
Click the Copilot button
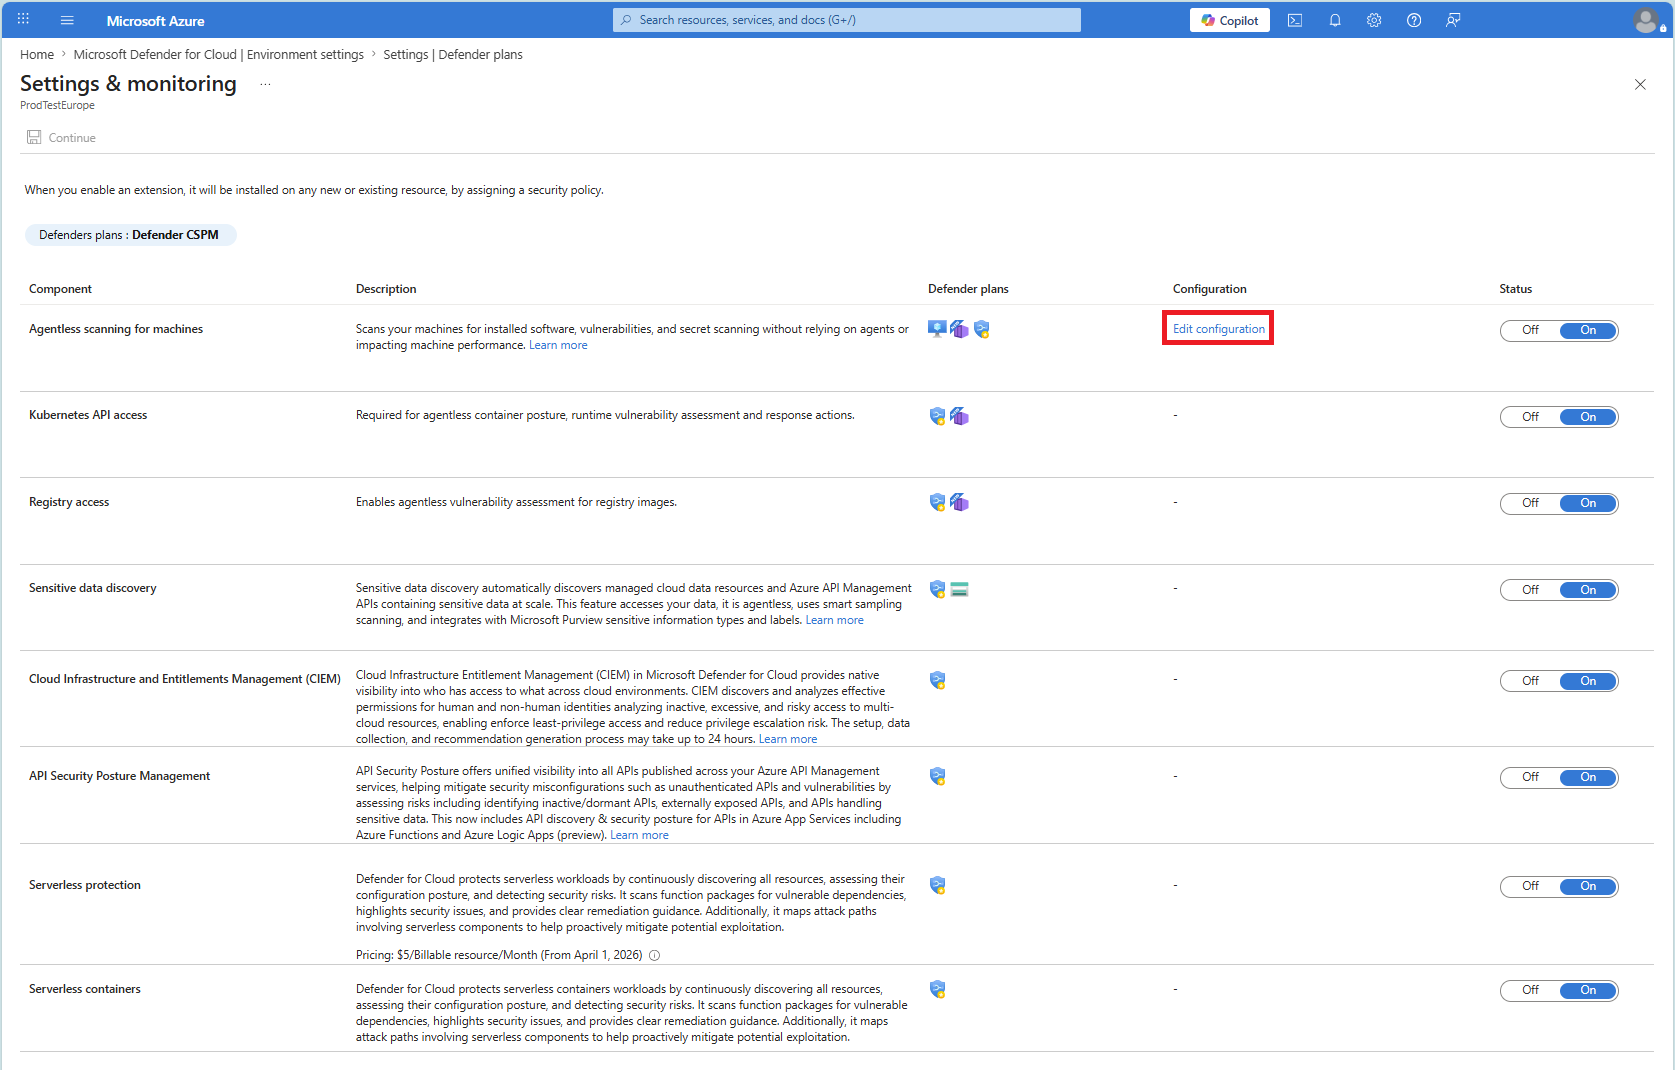click(1230, 20)
